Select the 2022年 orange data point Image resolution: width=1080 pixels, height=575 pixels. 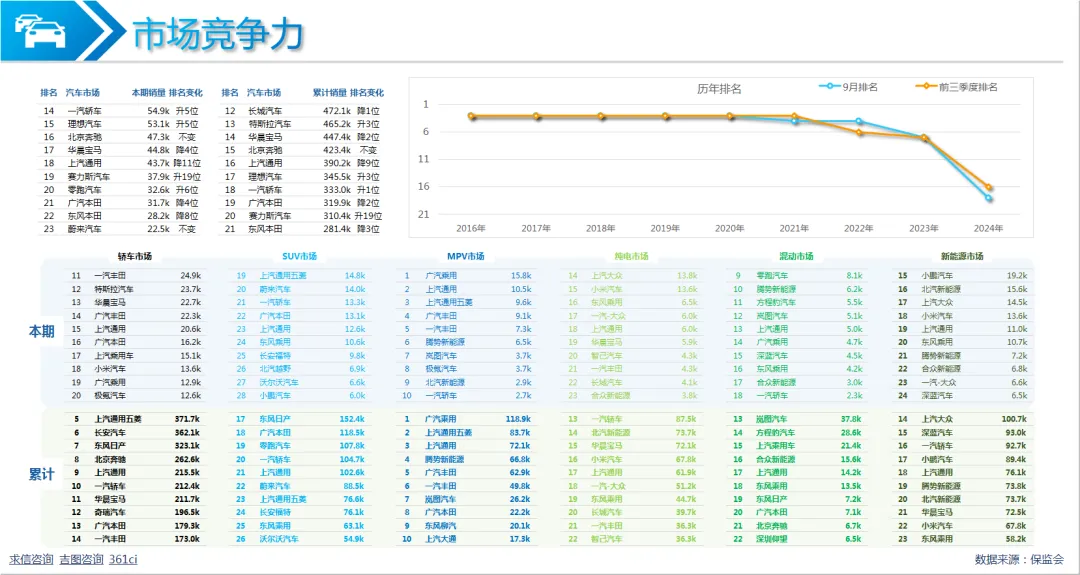tap(859, 132)
